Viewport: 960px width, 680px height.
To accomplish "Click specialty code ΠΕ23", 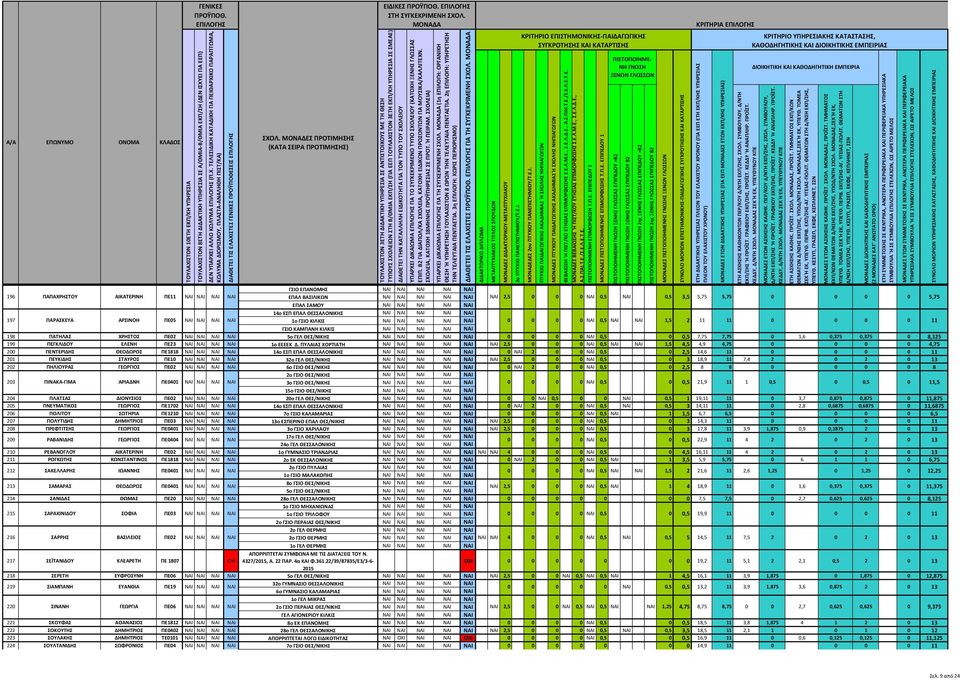I will pyautogui.click(x=170, y=345).
